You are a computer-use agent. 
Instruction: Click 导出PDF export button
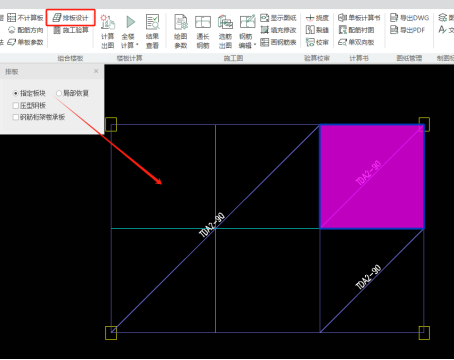tap(408, 30)
